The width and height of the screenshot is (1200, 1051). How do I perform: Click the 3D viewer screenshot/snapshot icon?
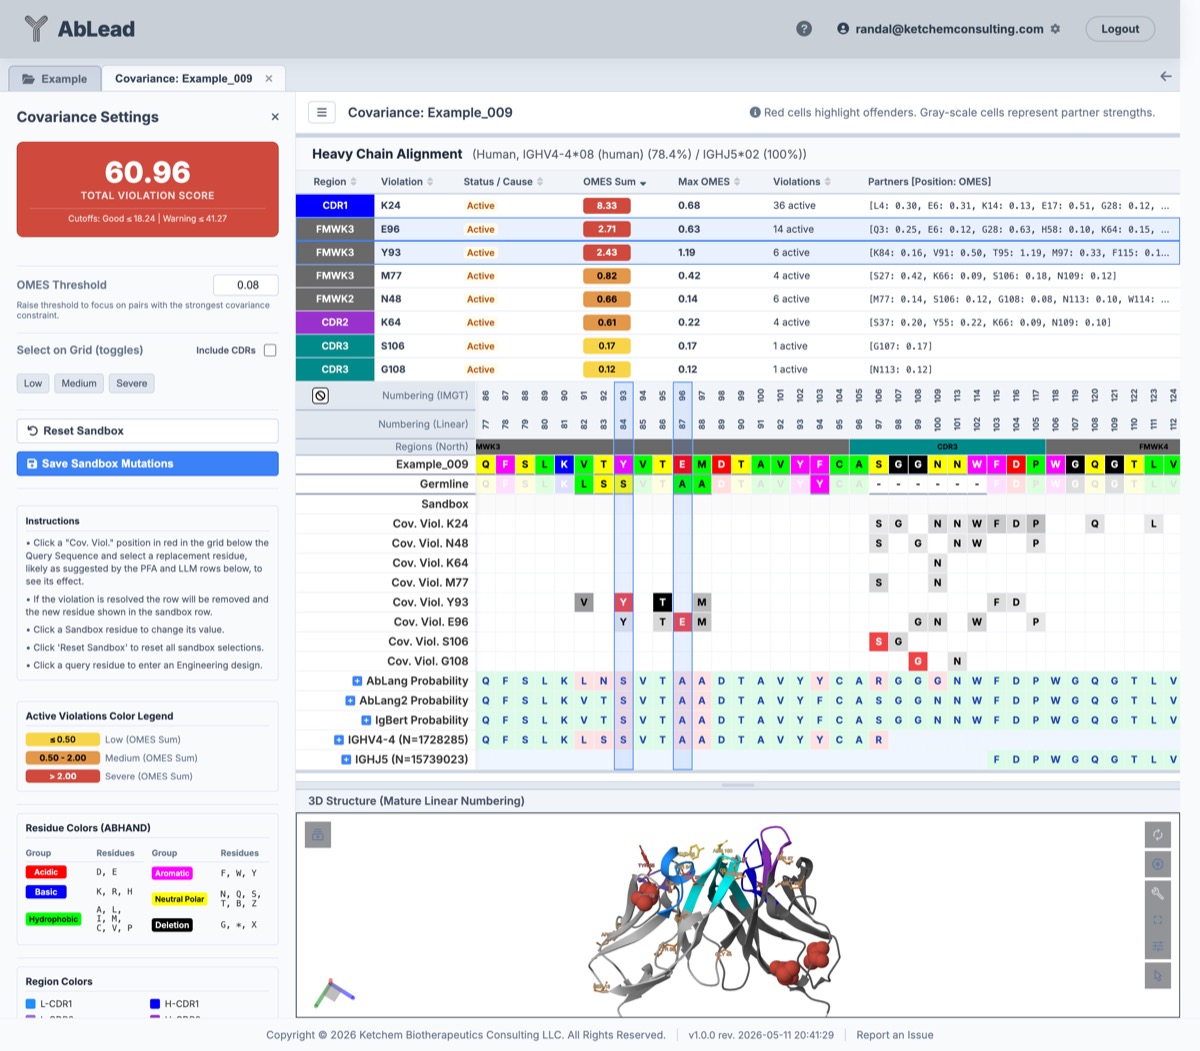pos(1157,864)
